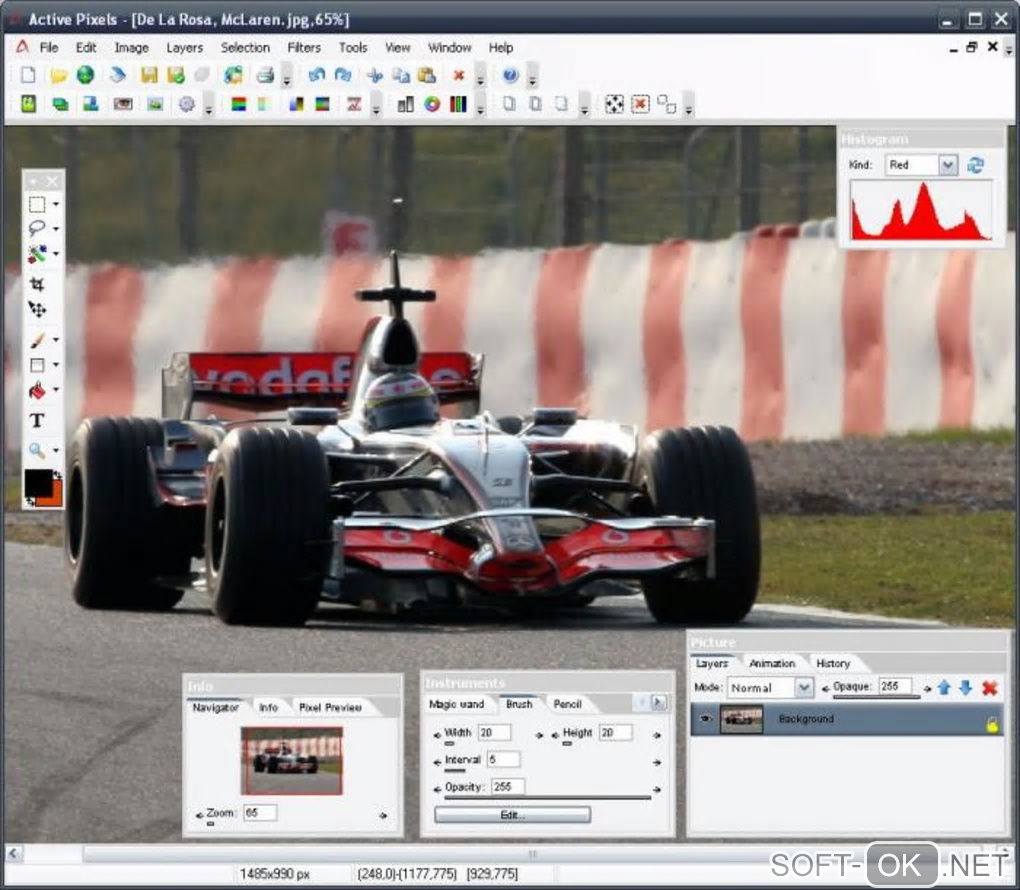Click the Edit... button in Instruments
The image size is (1020, 890).
(x=513, y=815)
